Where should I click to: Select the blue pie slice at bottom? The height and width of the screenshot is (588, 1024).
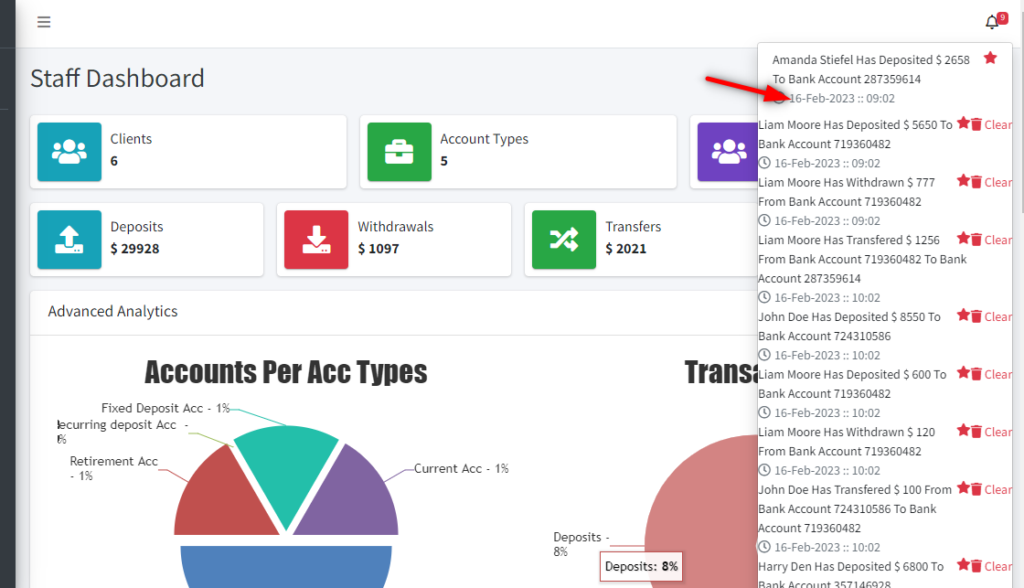pyautogui.click(x=286, y=566)
